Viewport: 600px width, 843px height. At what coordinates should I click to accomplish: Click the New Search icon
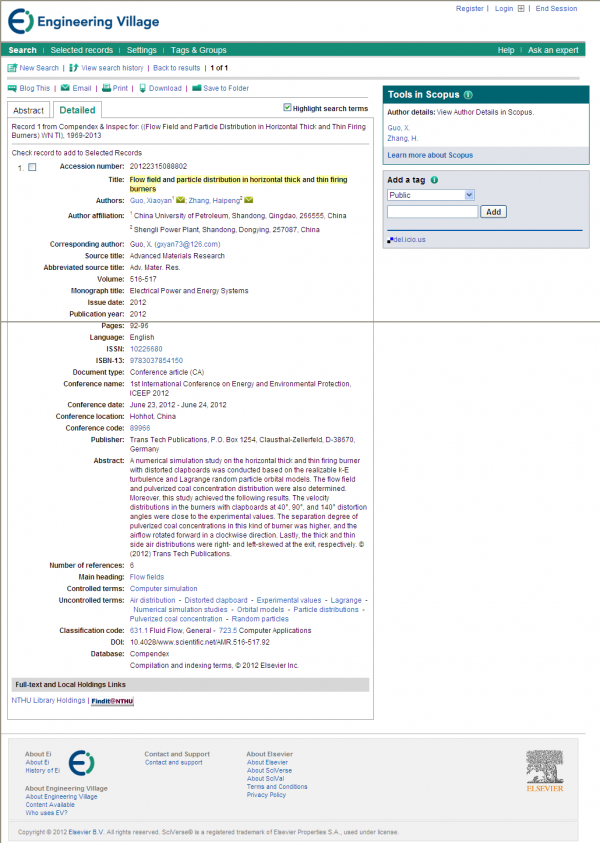(x=12, y=68)
